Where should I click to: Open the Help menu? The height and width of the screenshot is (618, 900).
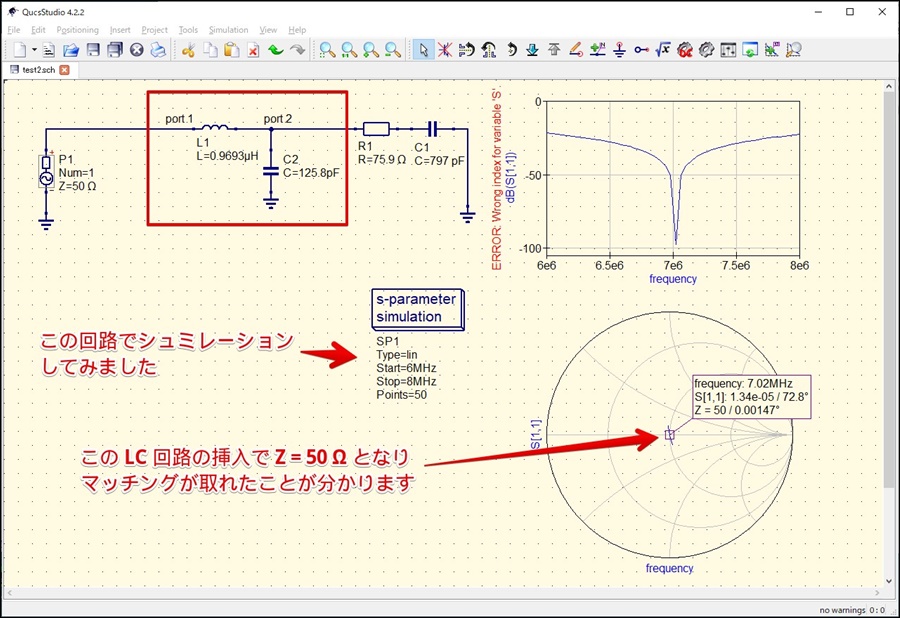297,30
